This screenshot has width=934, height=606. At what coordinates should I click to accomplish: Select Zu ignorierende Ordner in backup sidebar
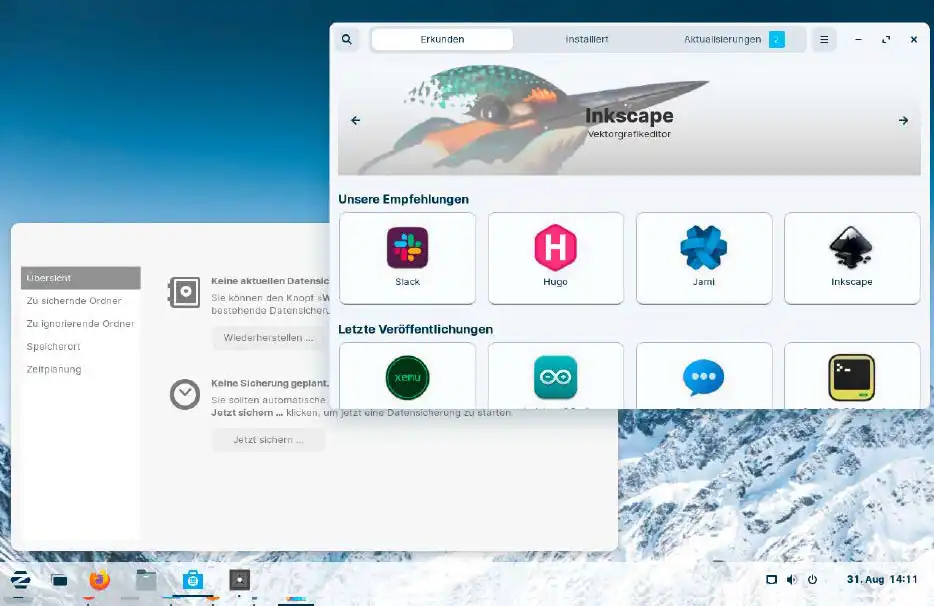click(80, 324)
